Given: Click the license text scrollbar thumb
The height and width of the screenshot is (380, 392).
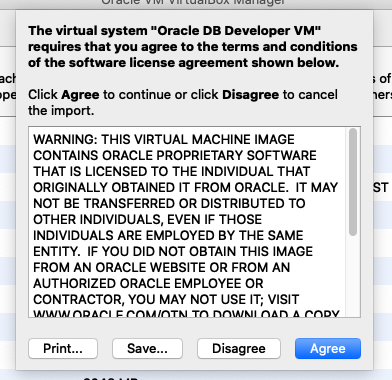Looking at the screenshot, I should [353, 182].
